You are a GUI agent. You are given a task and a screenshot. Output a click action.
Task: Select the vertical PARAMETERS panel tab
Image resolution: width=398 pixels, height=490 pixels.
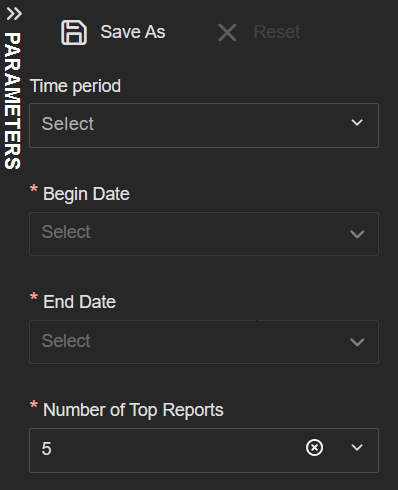[13, 101]
